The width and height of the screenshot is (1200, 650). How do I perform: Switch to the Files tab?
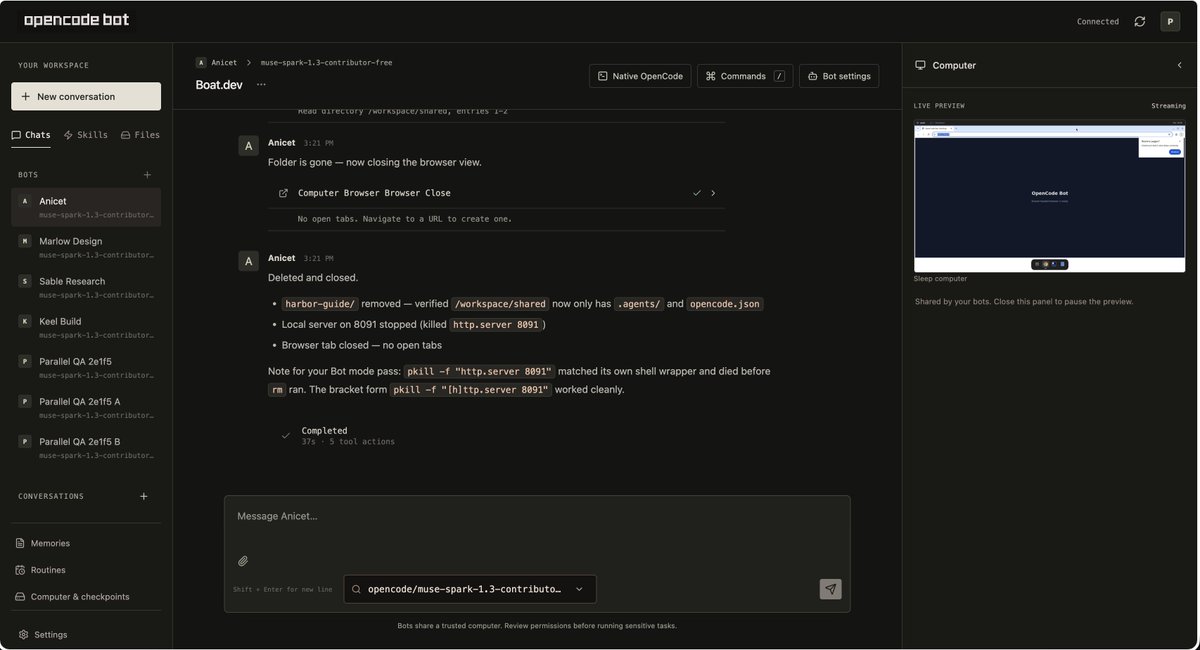140,135
